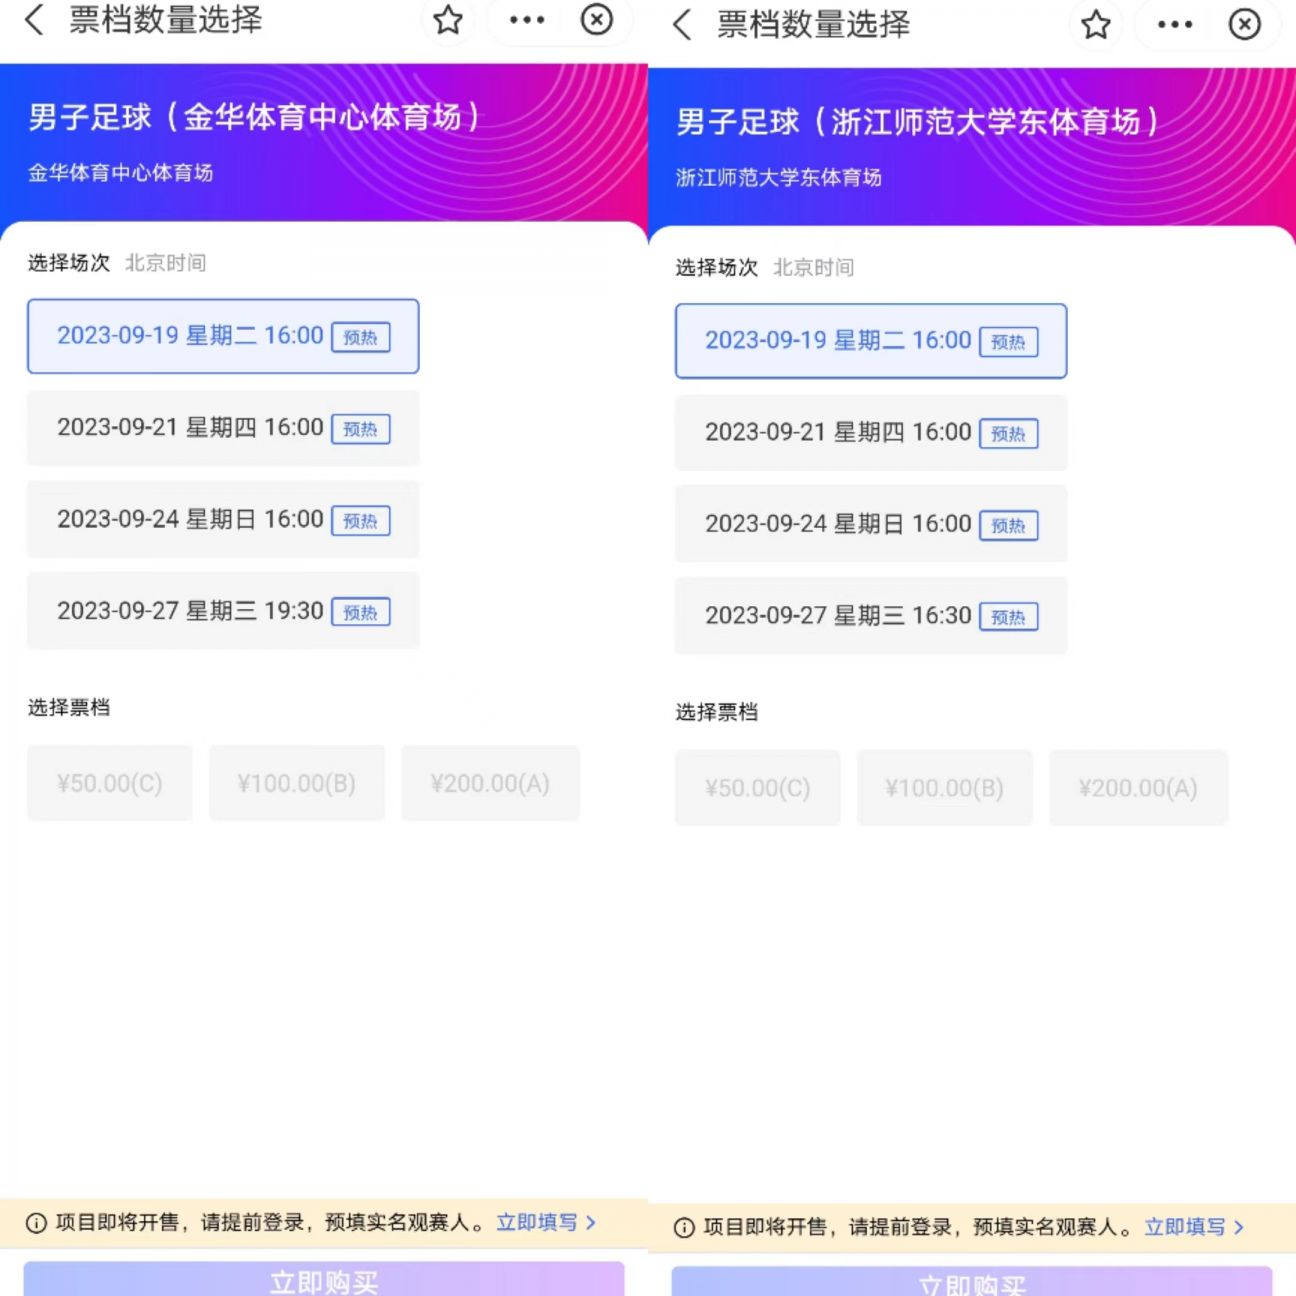The width and height of the screenshot is (1296, 1296).
Task: Tap 立即购买 button on left screen
Action: click(x=324, y=1279)
